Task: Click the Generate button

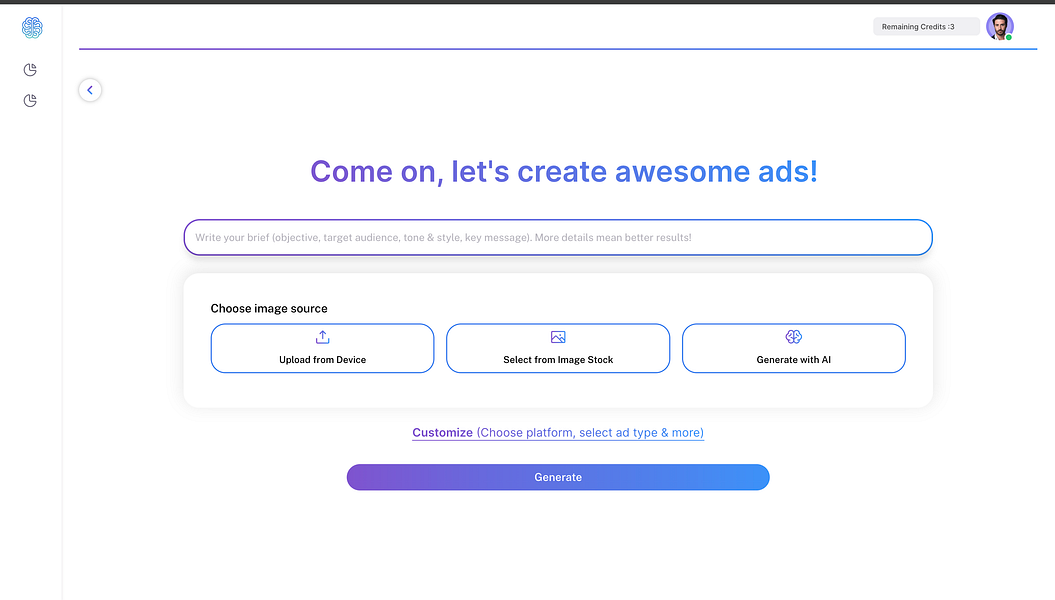Action: pyautogui.click(x=558, y=477)
